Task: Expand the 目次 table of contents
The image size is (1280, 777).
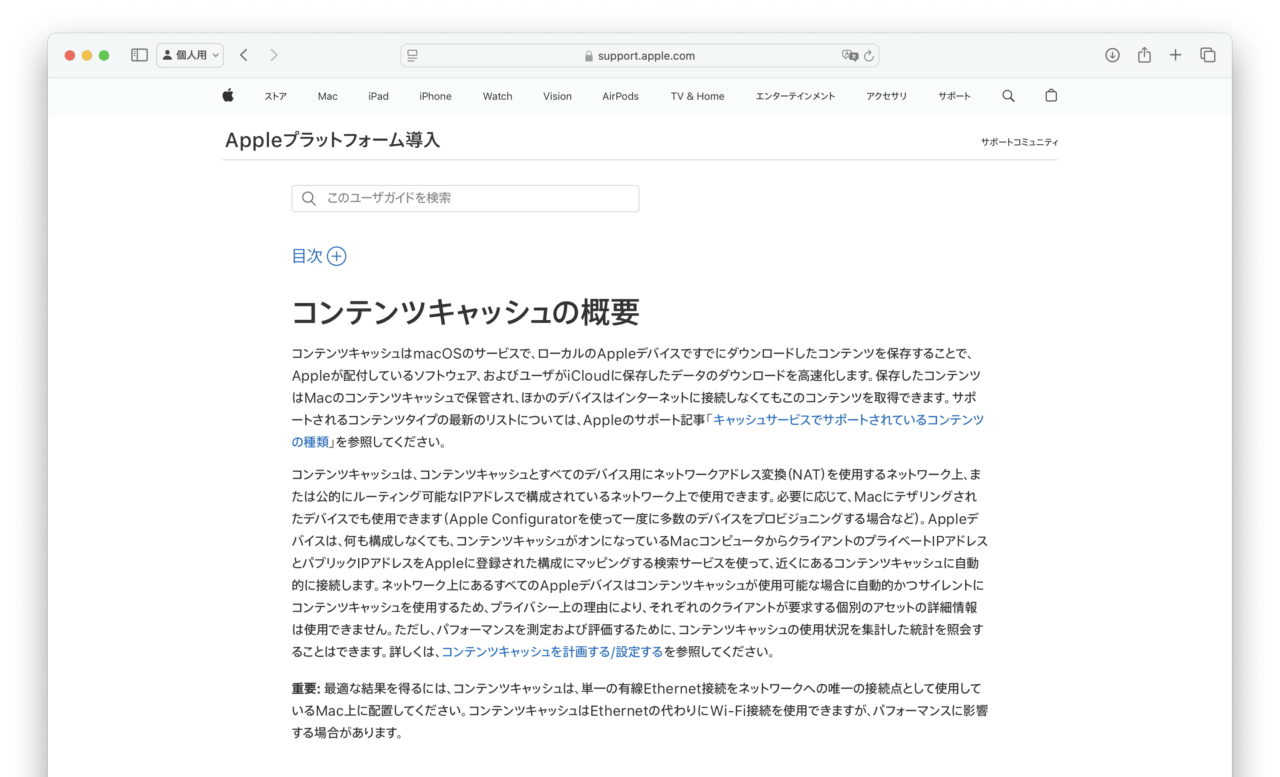Action: pyautogui.click(x=318, y=256)
